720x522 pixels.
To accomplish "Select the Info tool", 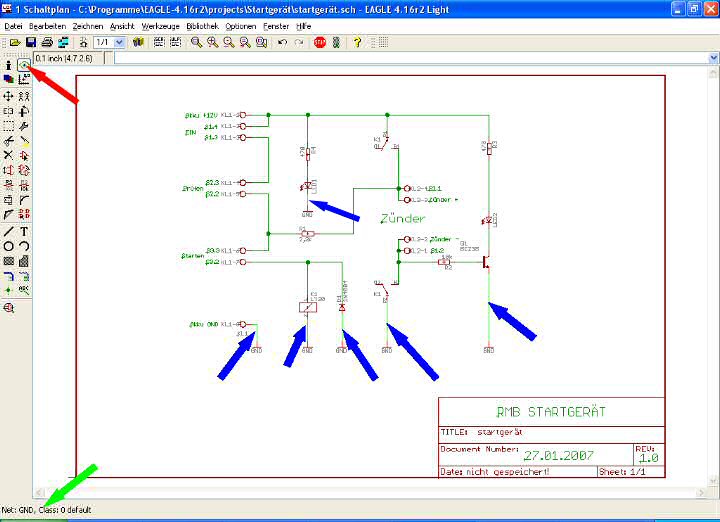I will [x=8, y=65].
